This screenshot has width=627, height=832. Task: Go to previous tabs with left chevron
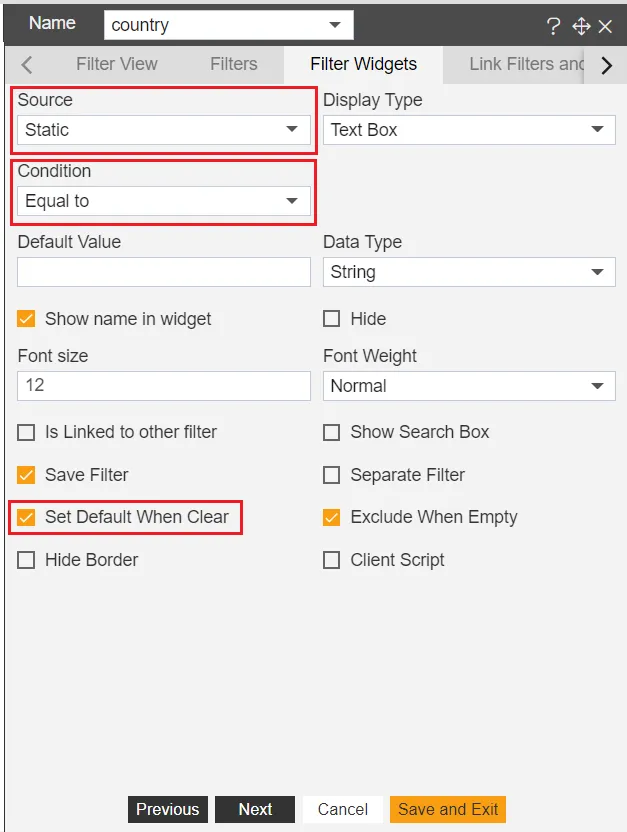(27, 65)
